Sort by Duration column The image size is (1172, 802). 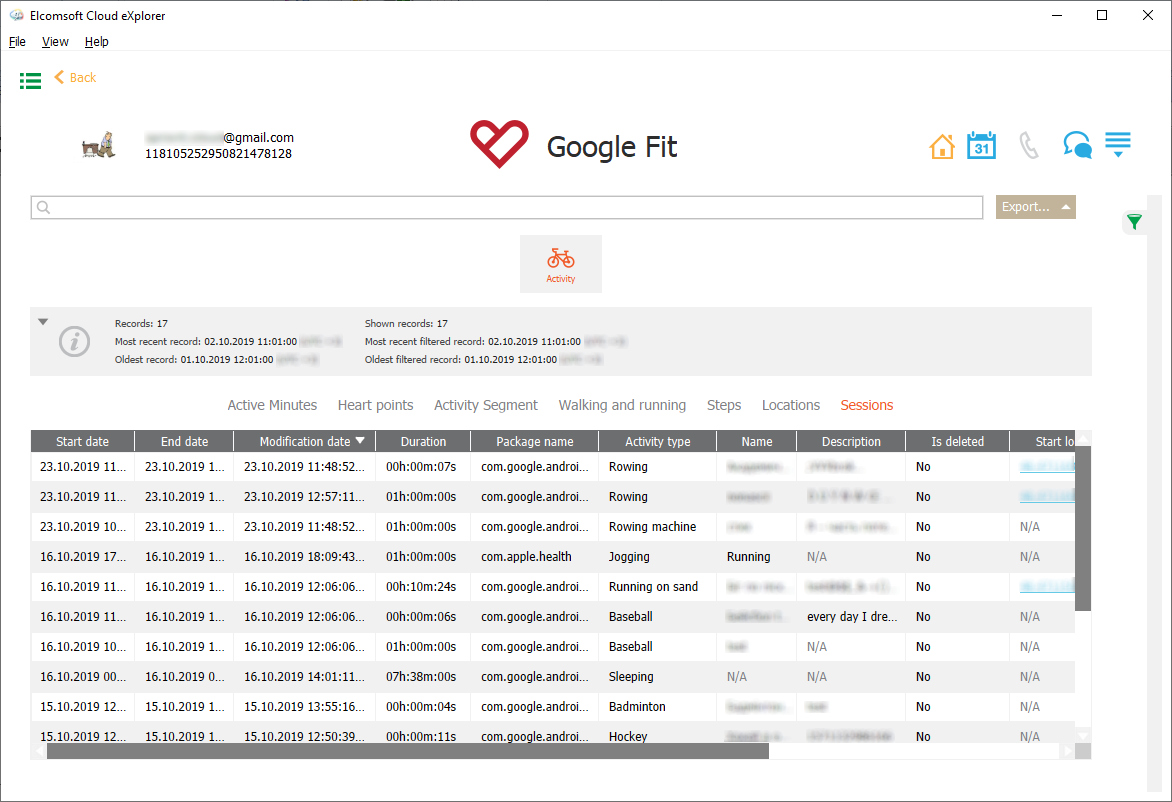(423, 442)
